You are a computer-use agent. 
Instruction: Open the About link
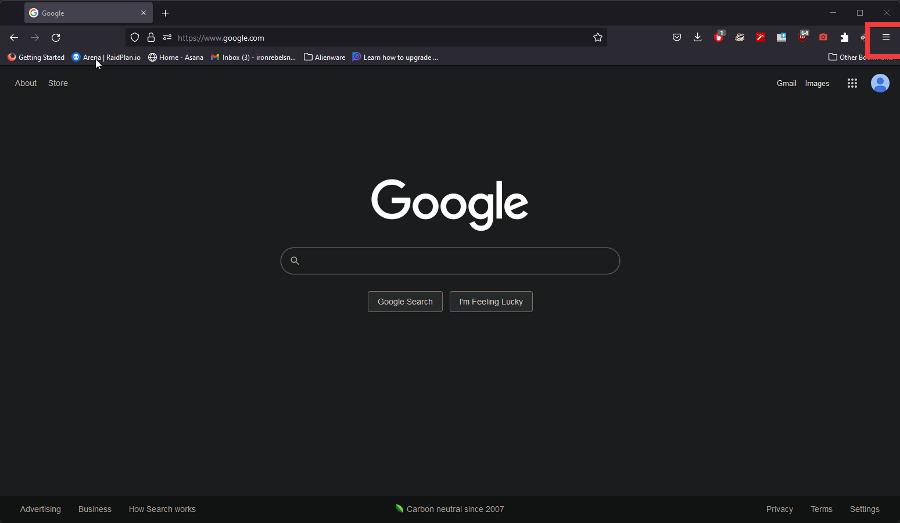pyautogui.click(x=26, y=83)
